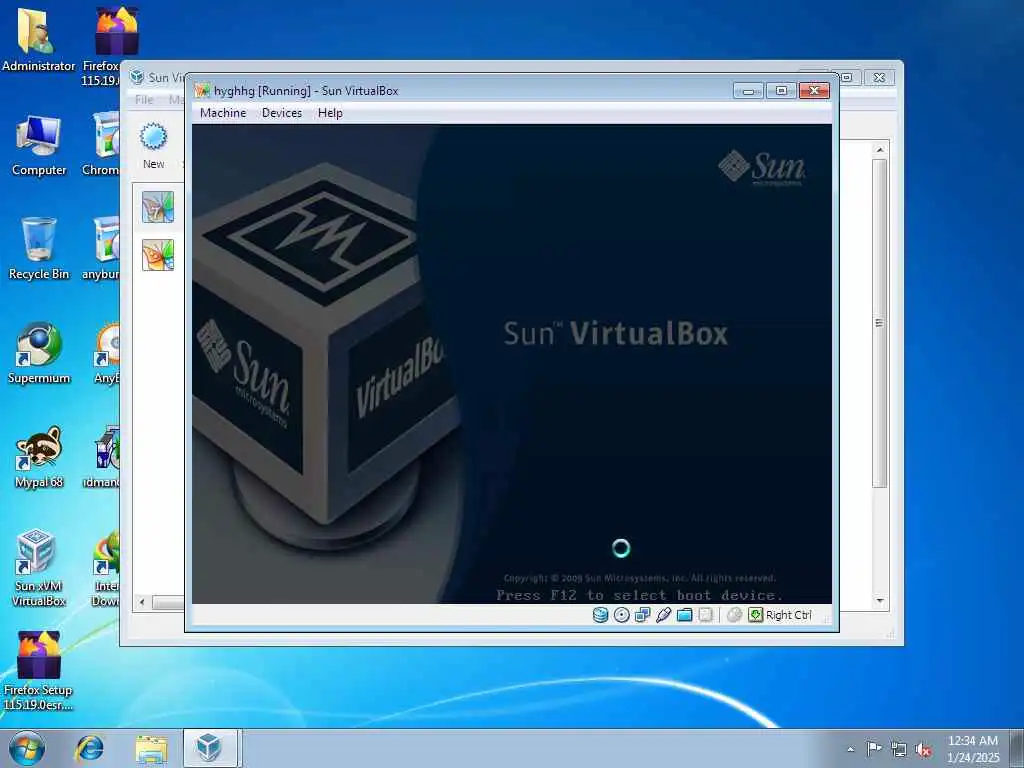Close the hyghhg Running VM window
The image size is (1024, 768).
[814, 91]
